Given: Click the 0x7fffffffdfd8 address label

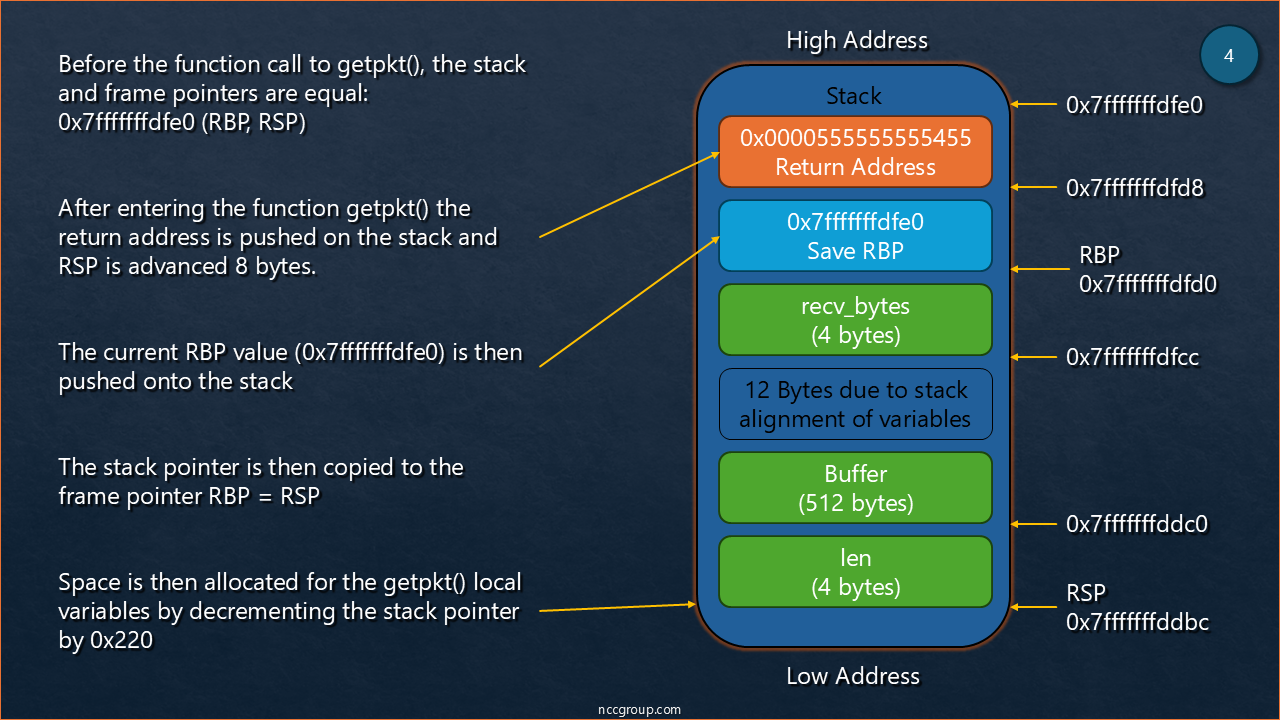Looking at the screenshot, I should click(x=1135, y=188).
